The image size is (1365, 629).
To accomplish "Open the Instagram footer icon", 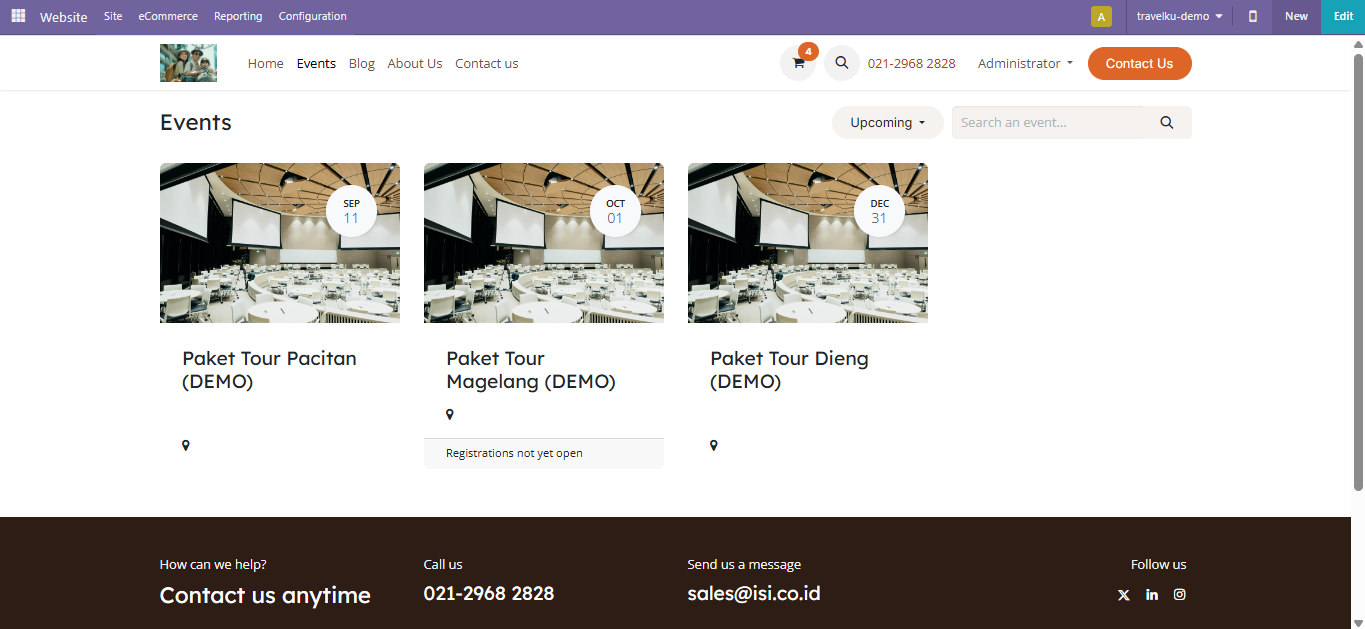I will (1180, 594).
